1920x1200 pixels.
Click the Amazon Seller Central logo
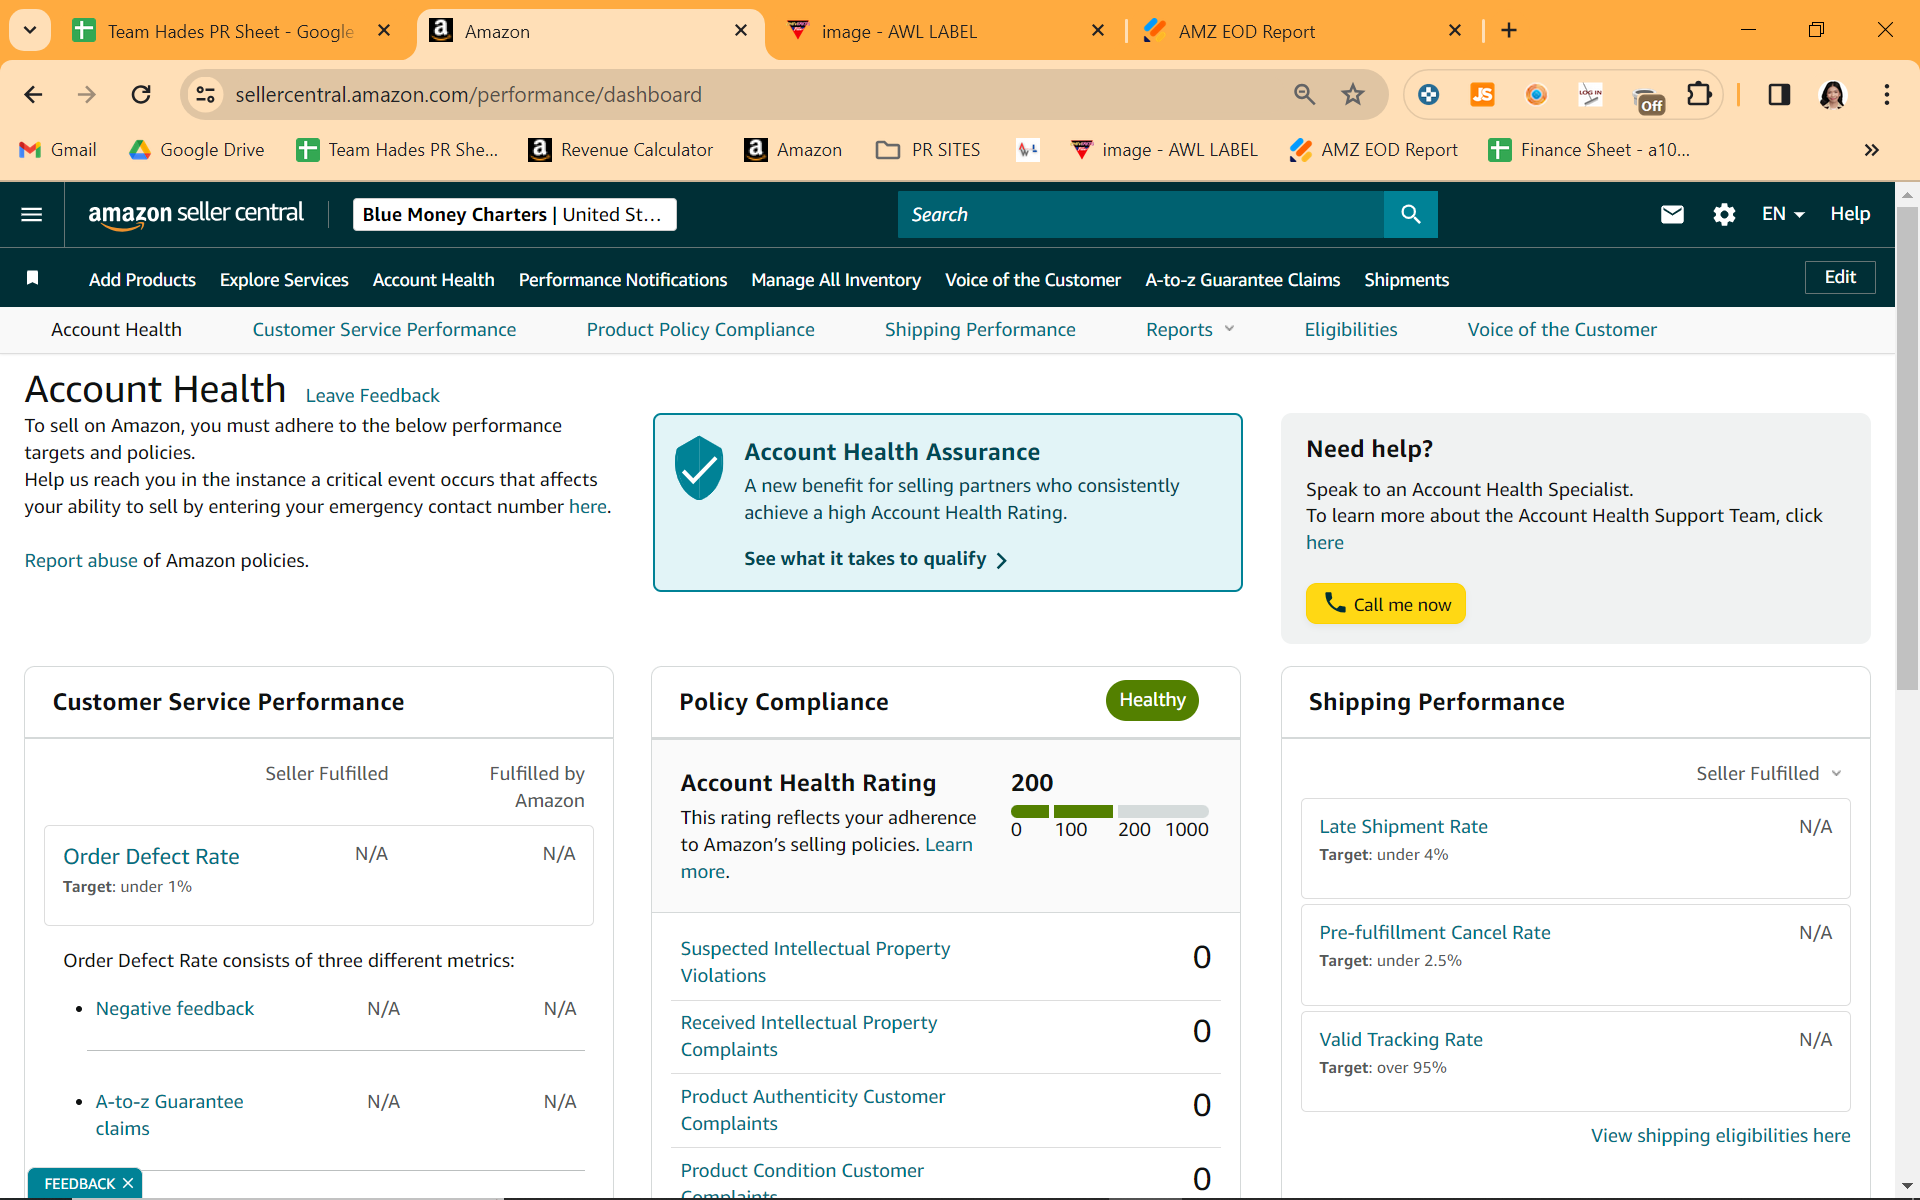[196, 214]
